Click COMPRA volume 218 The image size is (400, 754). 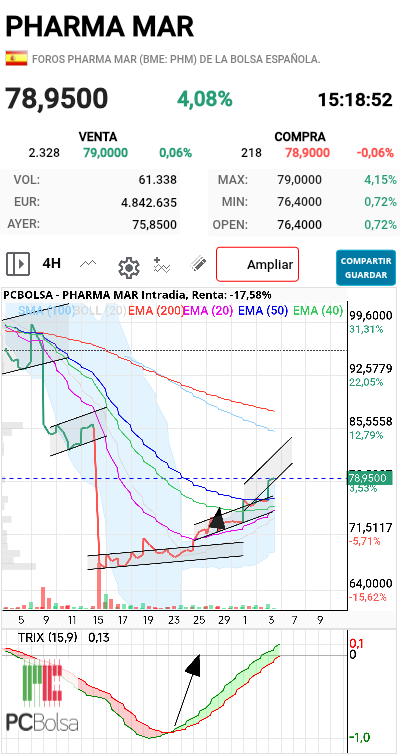pyautogui.click(x=252, y=153)
